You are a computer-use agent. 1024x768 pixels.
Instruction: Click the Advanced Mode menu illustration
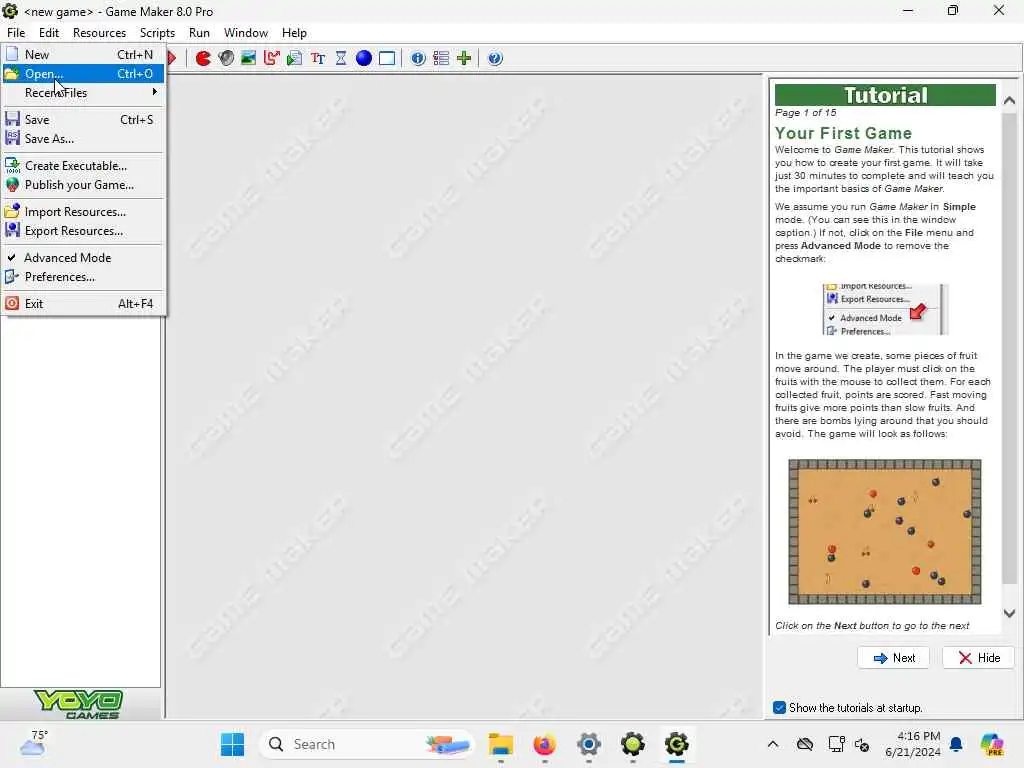coord(884,310)
